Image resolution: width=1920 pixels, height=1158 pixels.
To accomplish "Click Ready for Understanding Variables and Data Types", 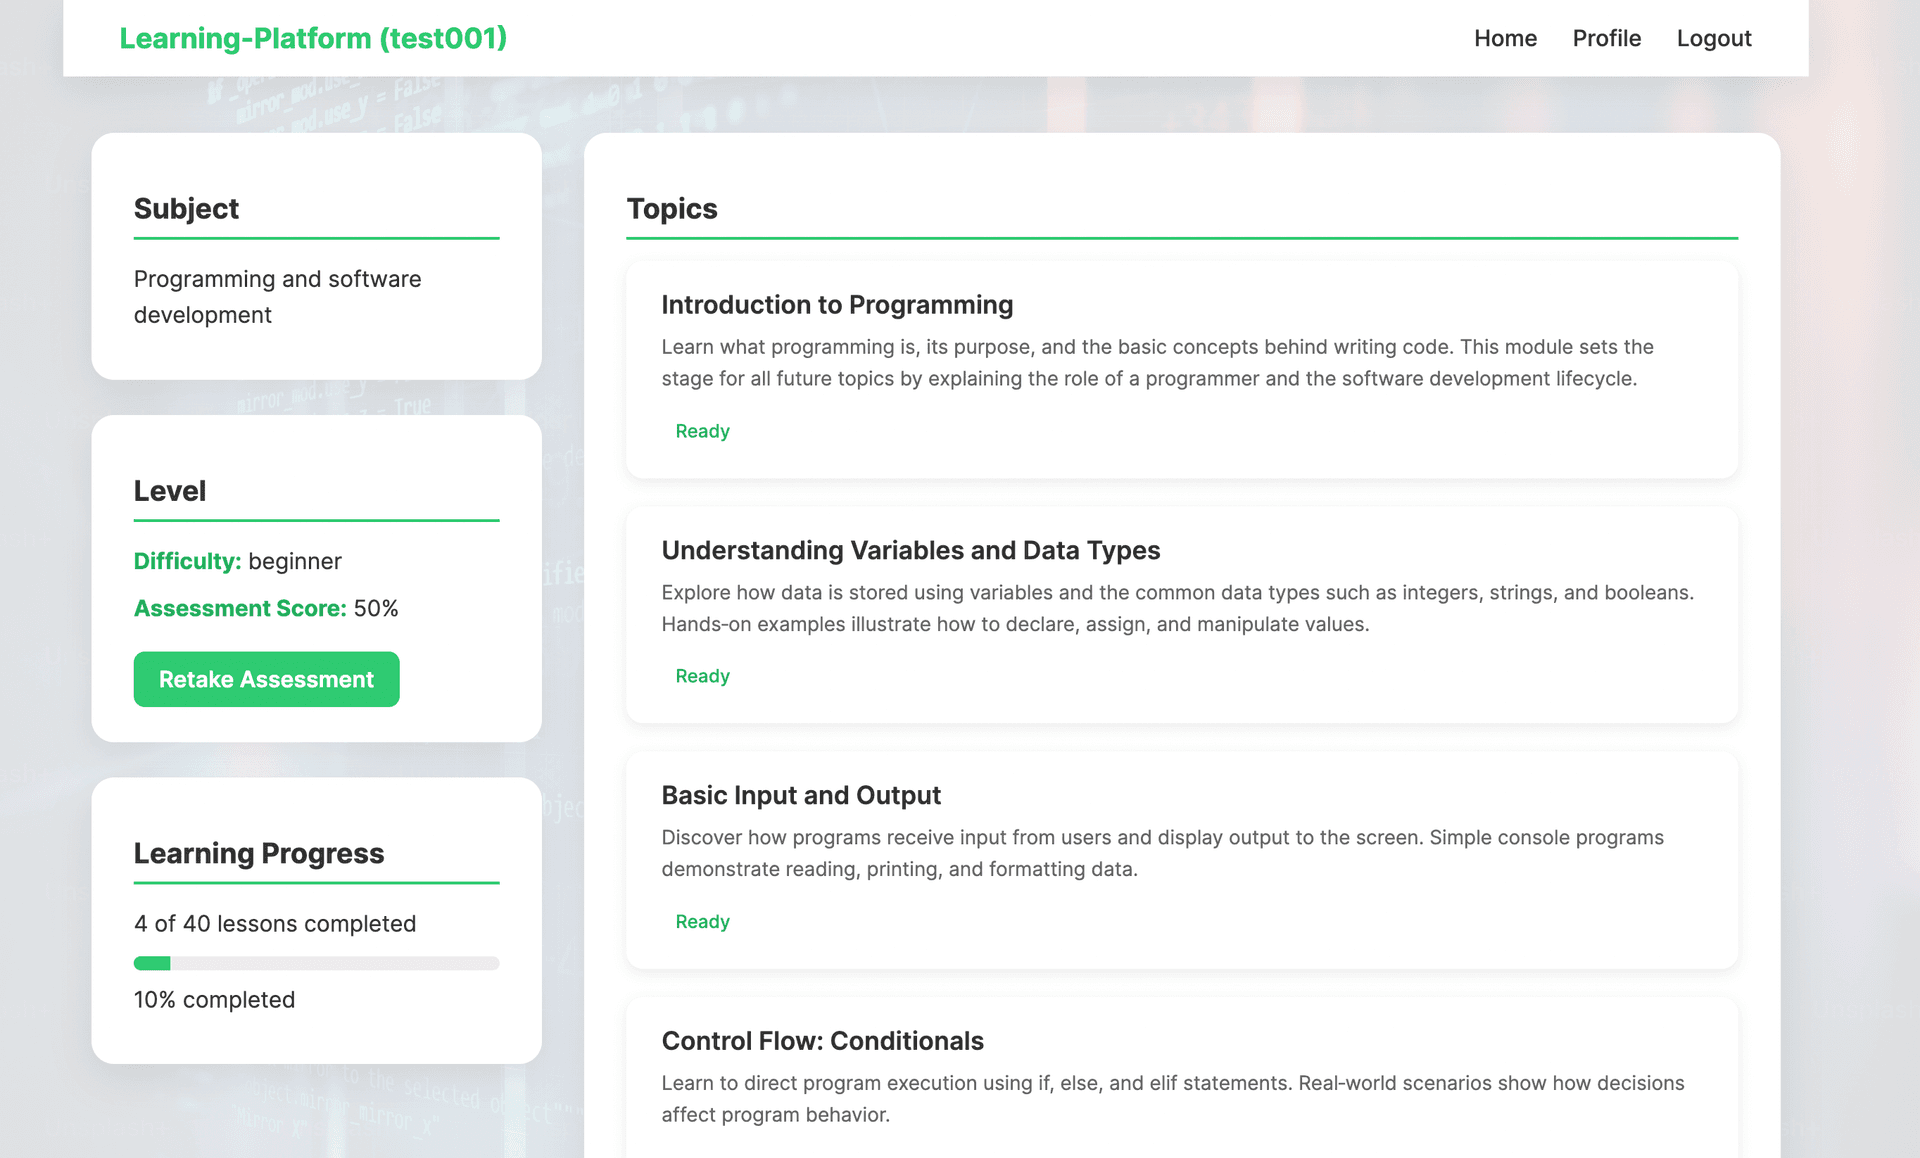I will pos(702,675).
